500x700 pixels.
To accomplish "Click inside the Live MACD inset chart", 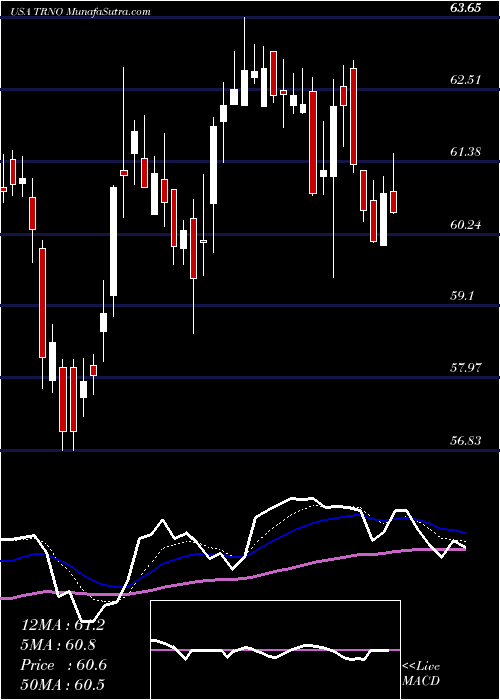I will coord(275,650).
